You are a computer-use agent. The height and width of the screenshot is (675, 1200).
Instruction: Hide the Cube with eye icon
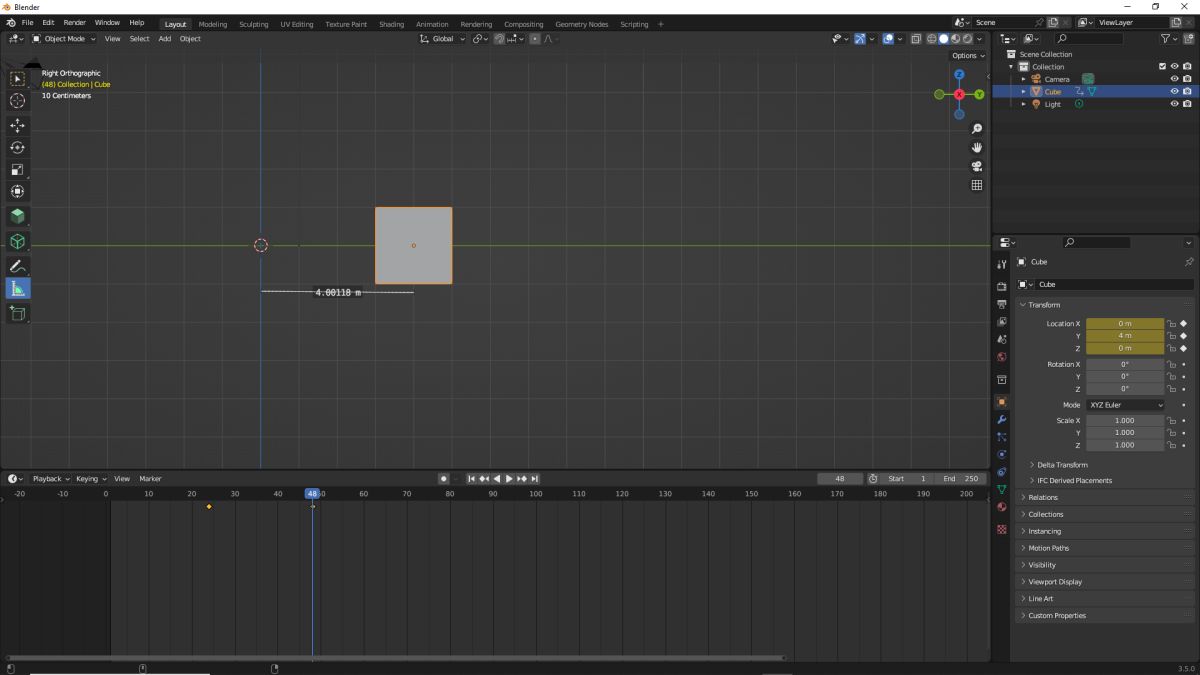(x=1175, y=92)
